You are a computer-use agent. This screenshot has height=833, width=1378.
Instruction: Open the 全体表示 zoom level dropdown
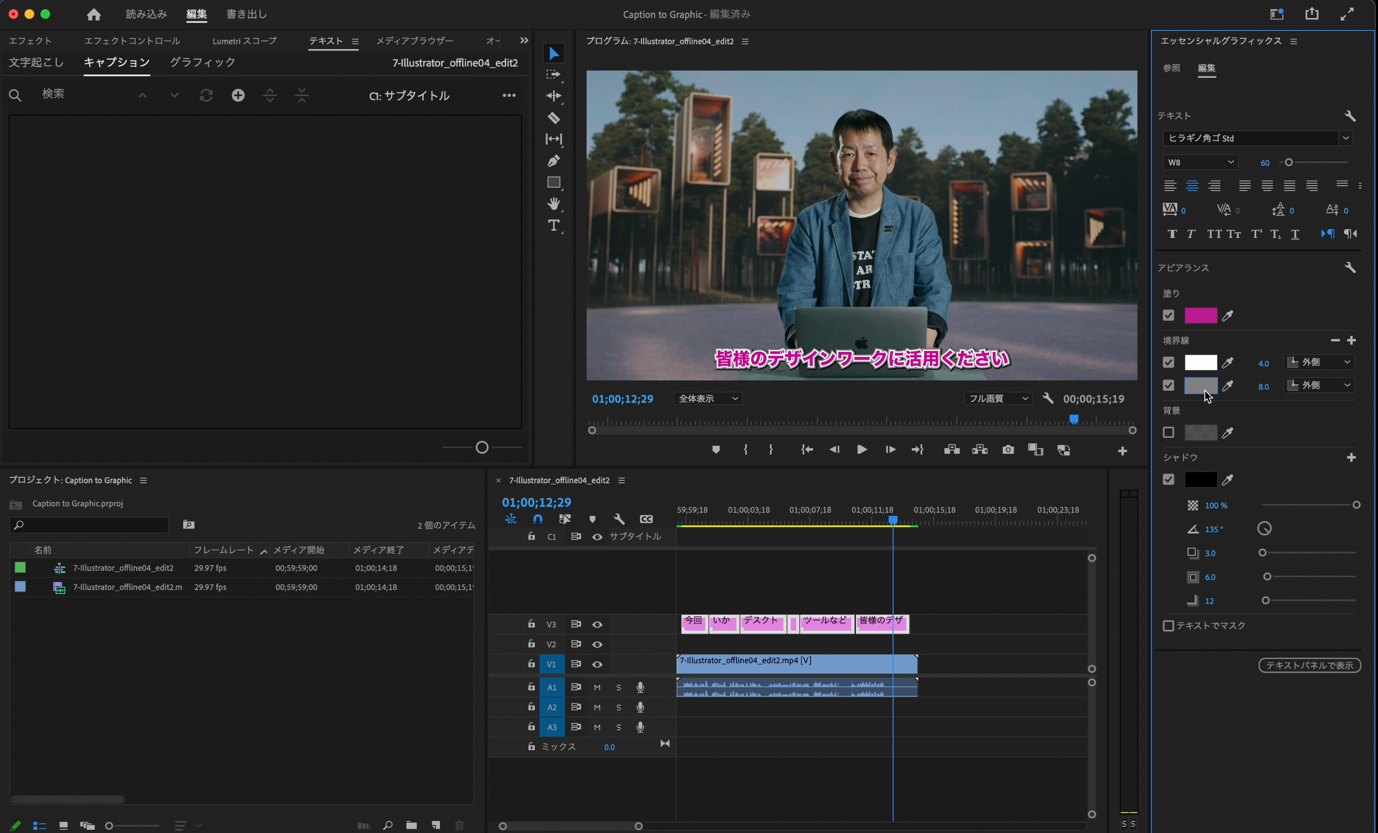click(x=708, y=399)
